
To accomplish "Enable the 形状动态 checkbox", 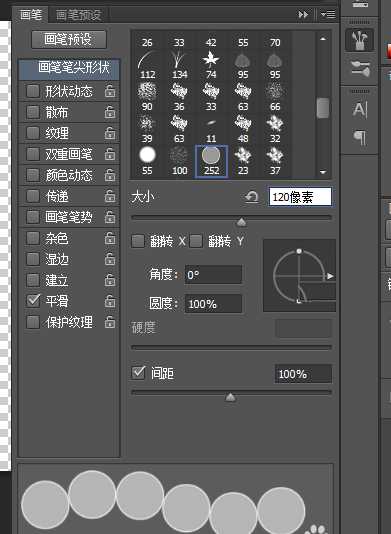I will click(33, 91).
